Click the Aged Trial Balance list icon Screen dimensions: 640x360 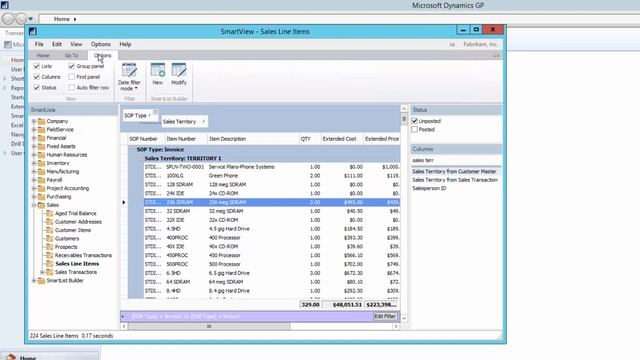point(50,213)
